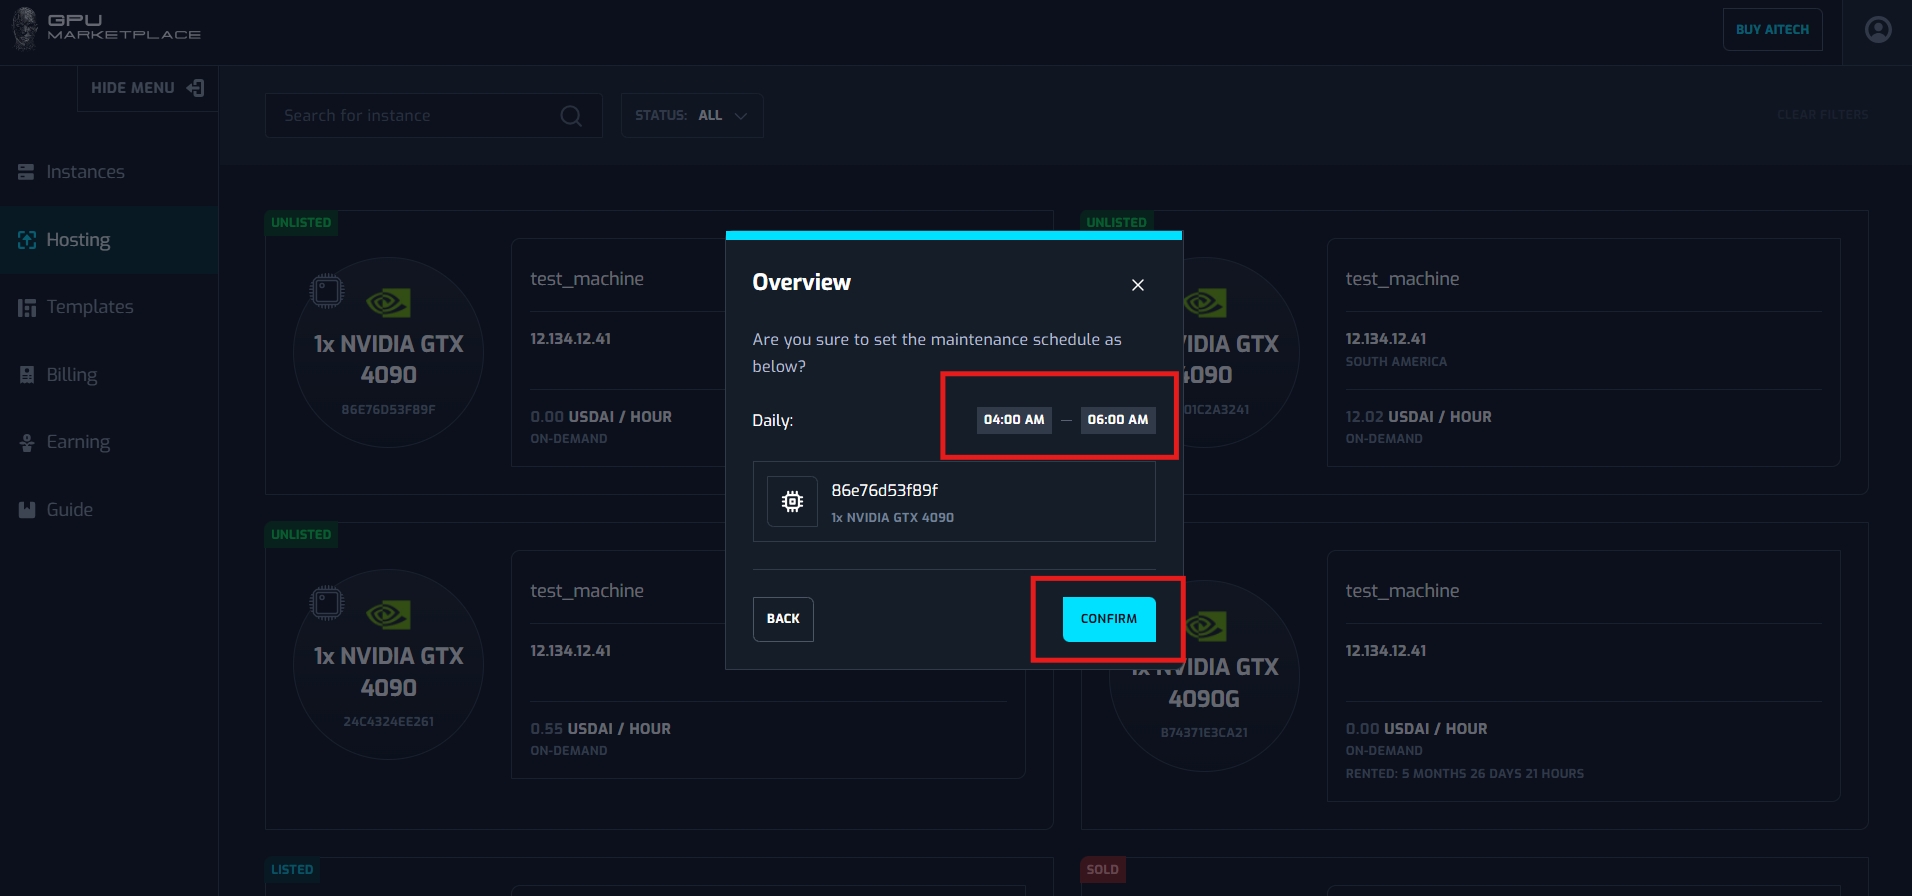Open the Earning sidebar section
This screenshot has height=896, width=1912.
tap(78, 442)
